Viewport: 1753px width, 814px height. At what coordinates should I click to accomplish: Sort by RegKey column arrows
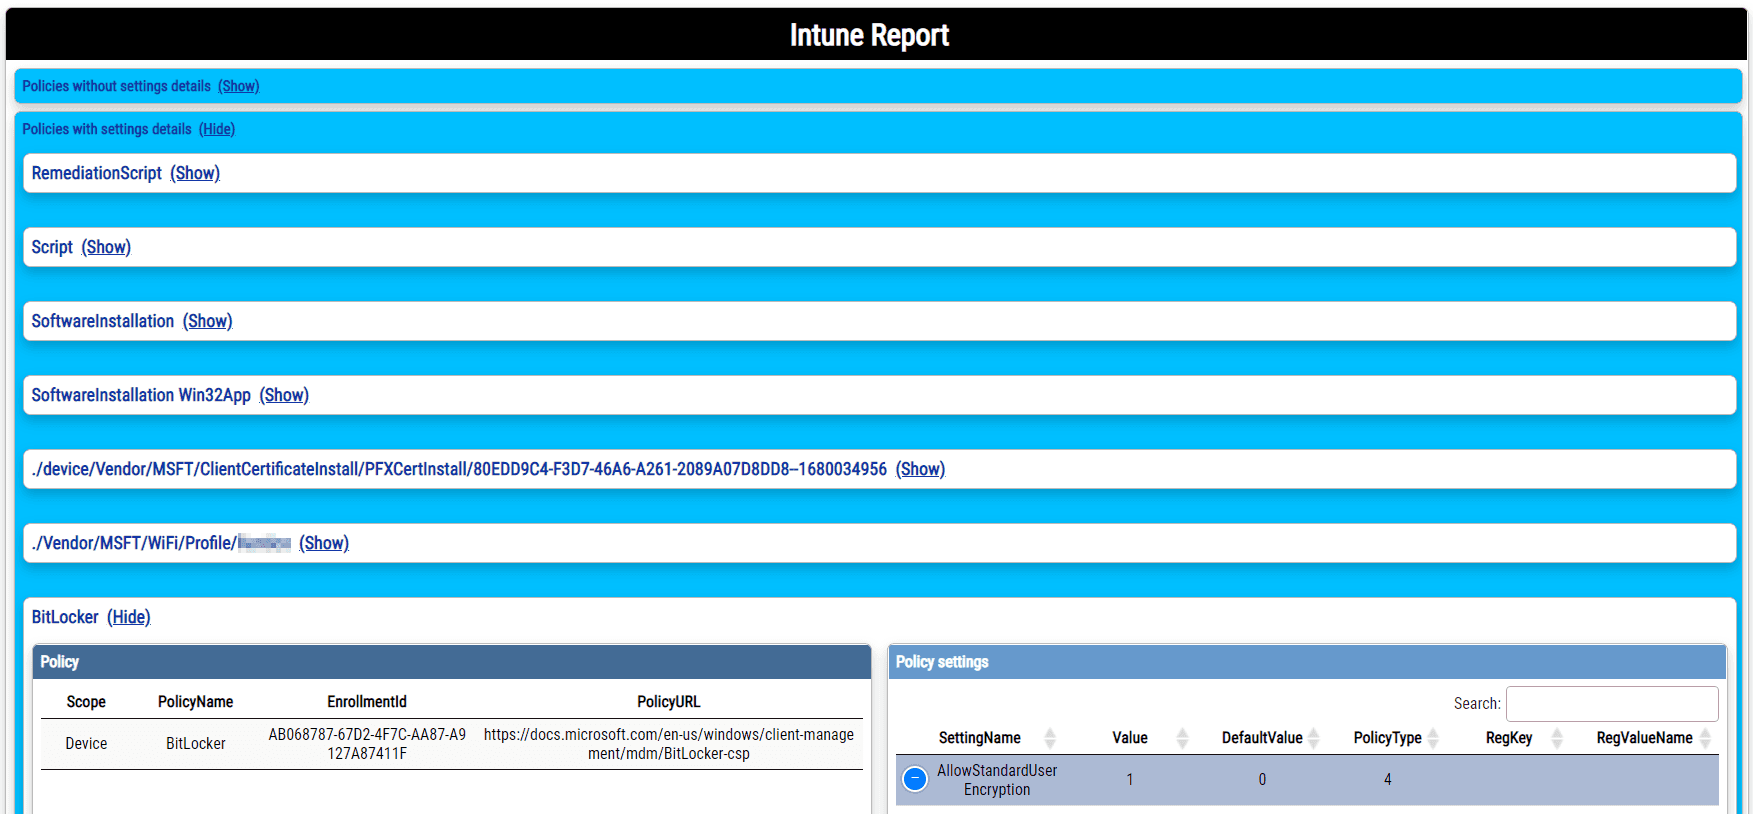1556,738
